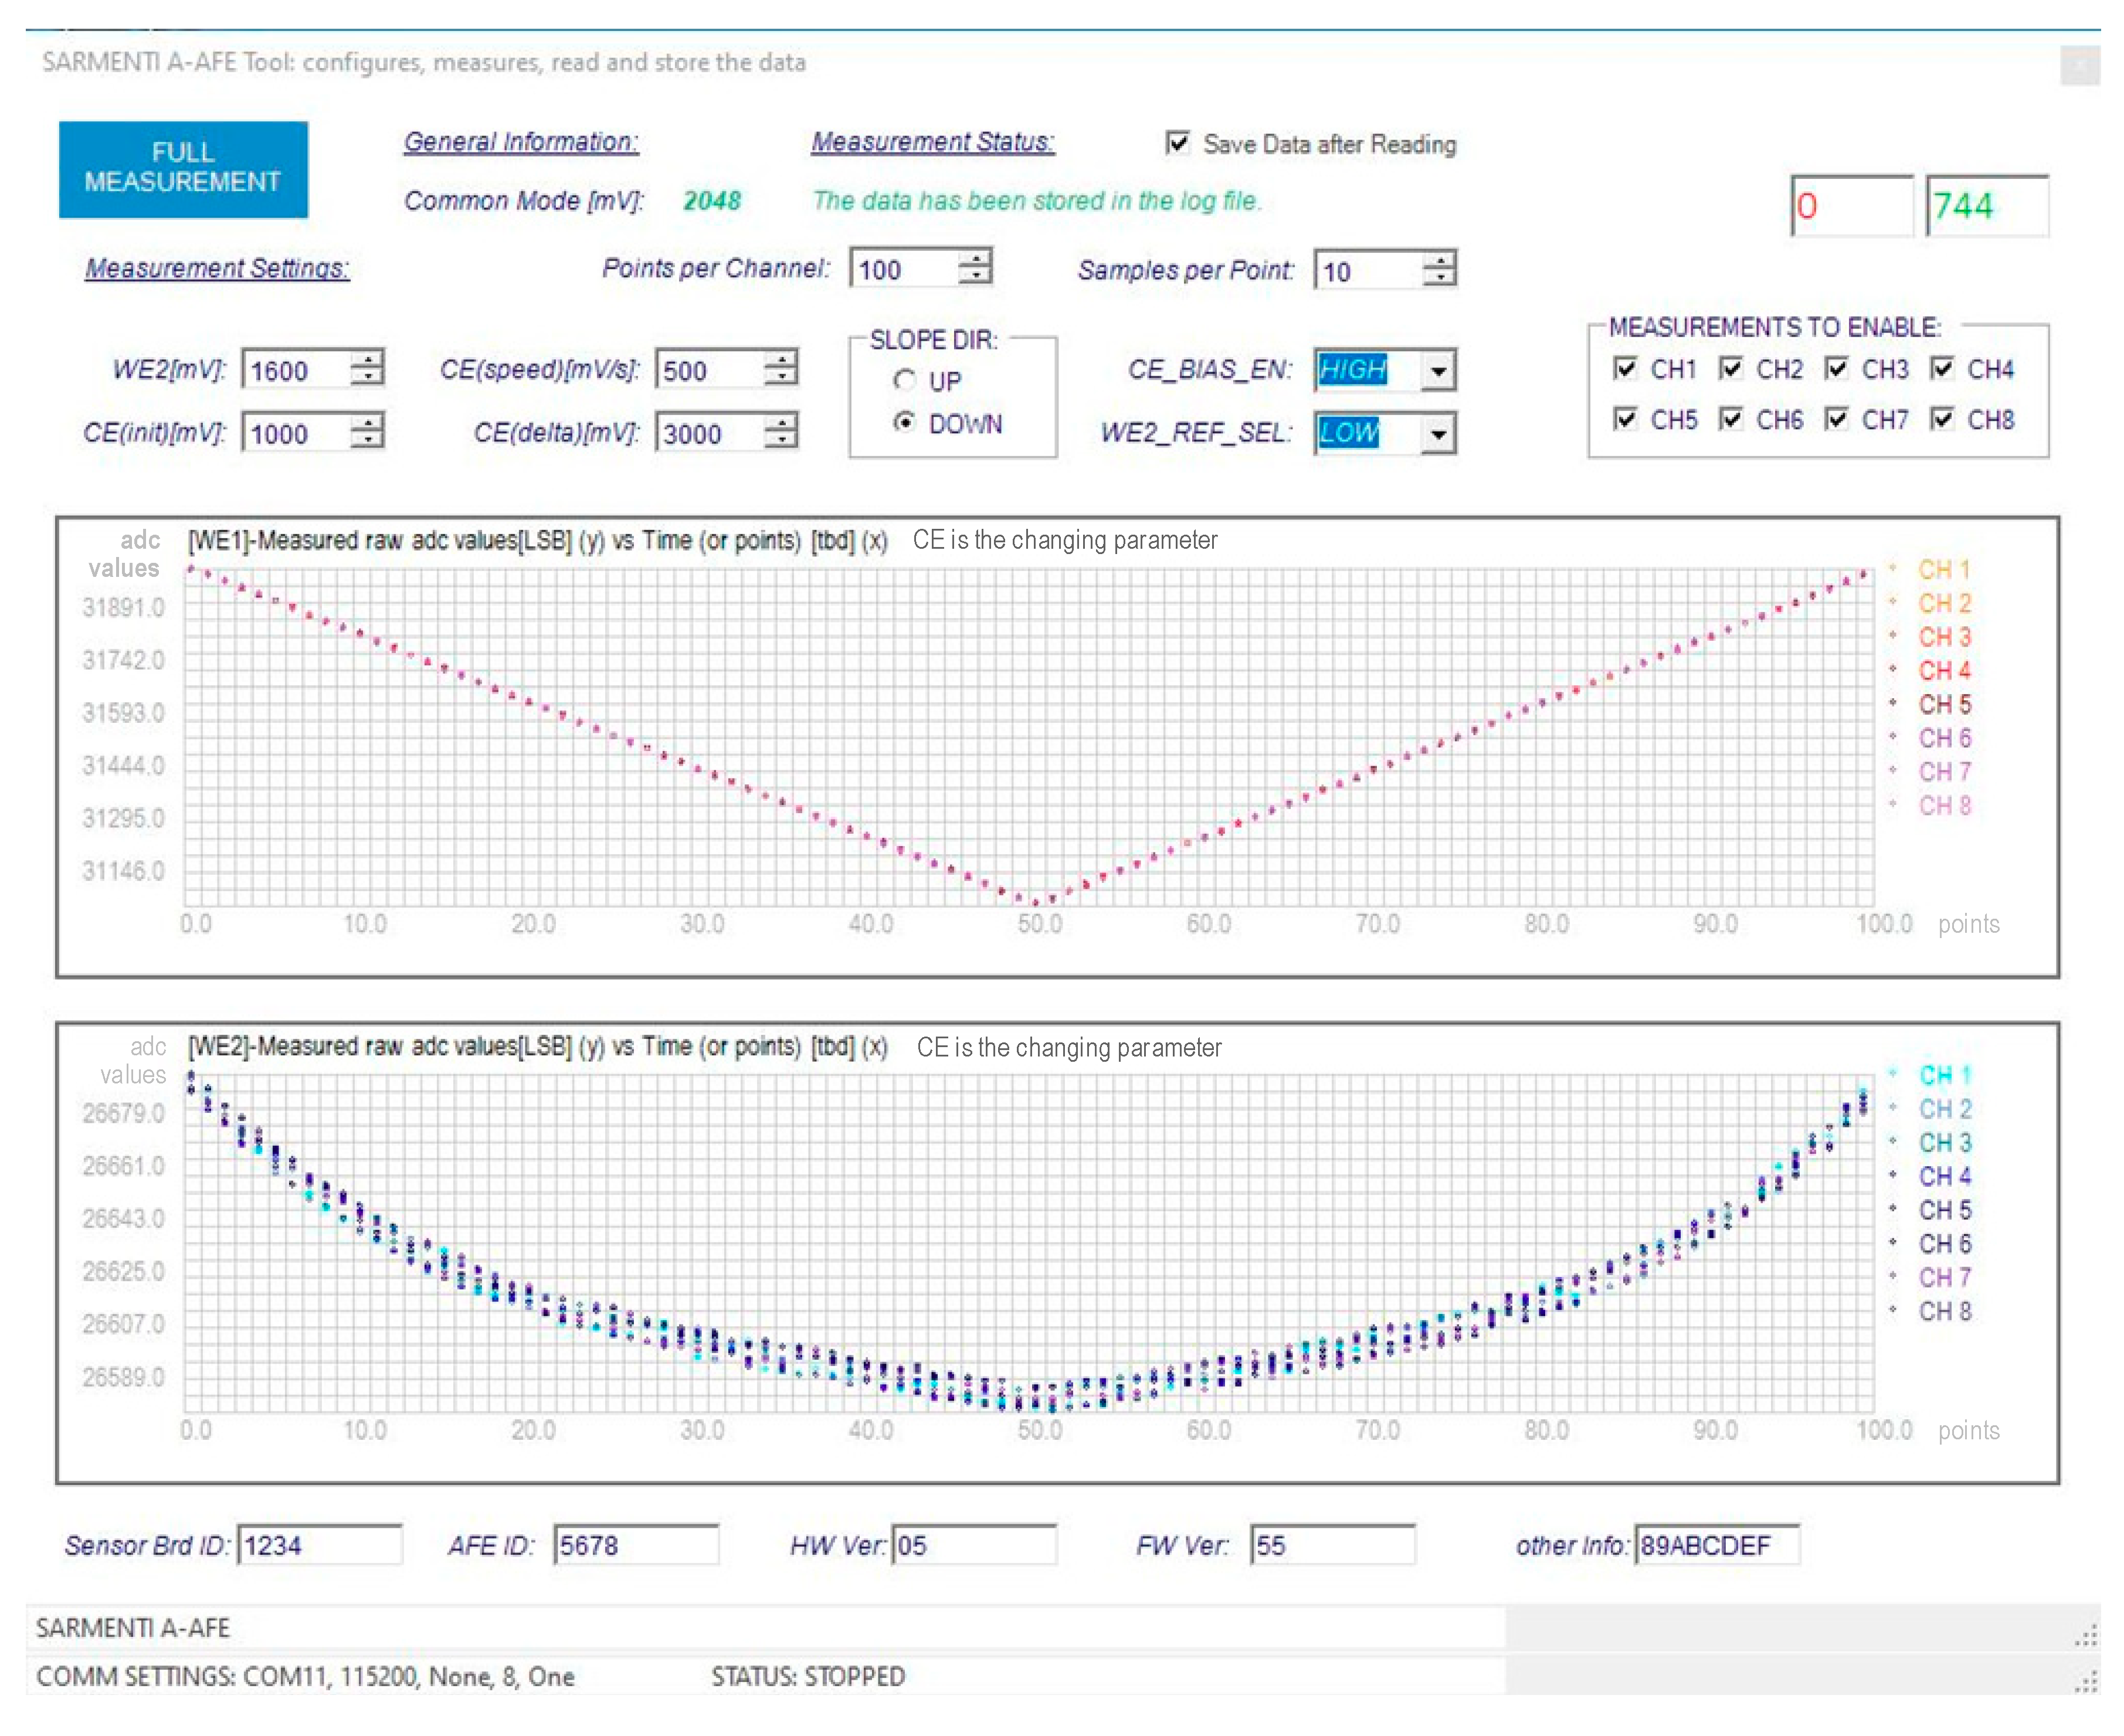Click the Sensor Brd ID field

pyautogui.click(x=320, y=1545)
